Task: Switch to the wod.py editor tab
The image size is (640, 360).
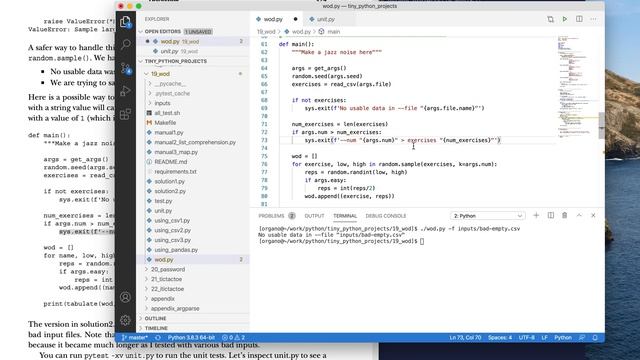Action: point(276,19)
